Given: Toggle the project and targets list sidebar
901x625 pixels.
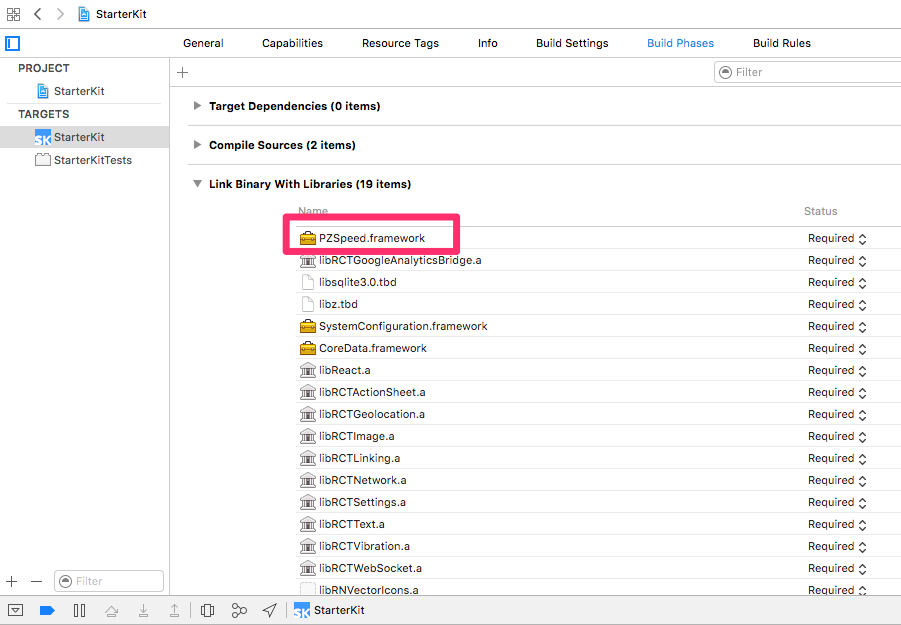Looking at the screenshot, I should 13,43.
